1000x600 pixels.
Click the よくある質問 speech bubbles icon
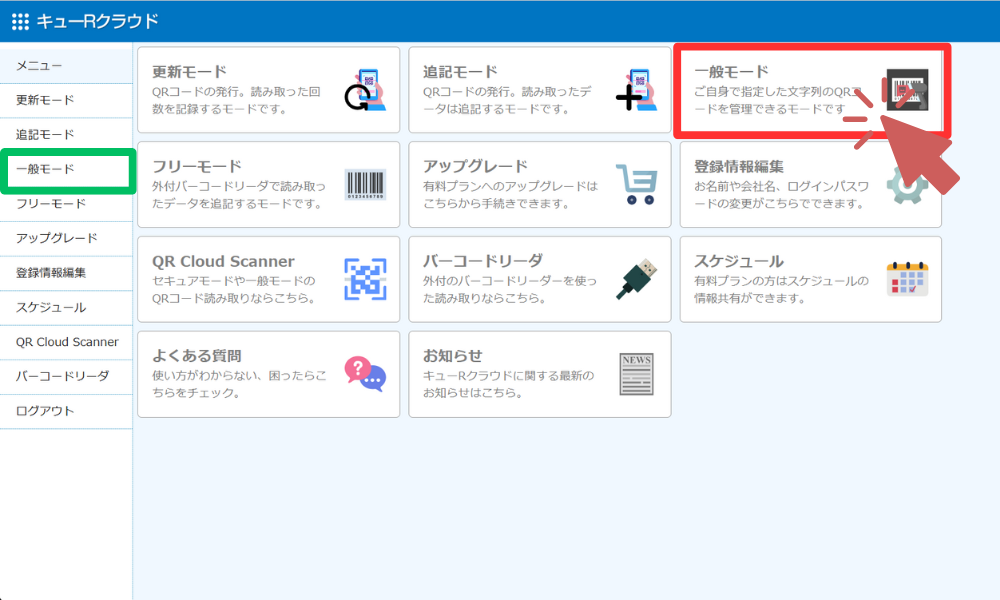365,374
